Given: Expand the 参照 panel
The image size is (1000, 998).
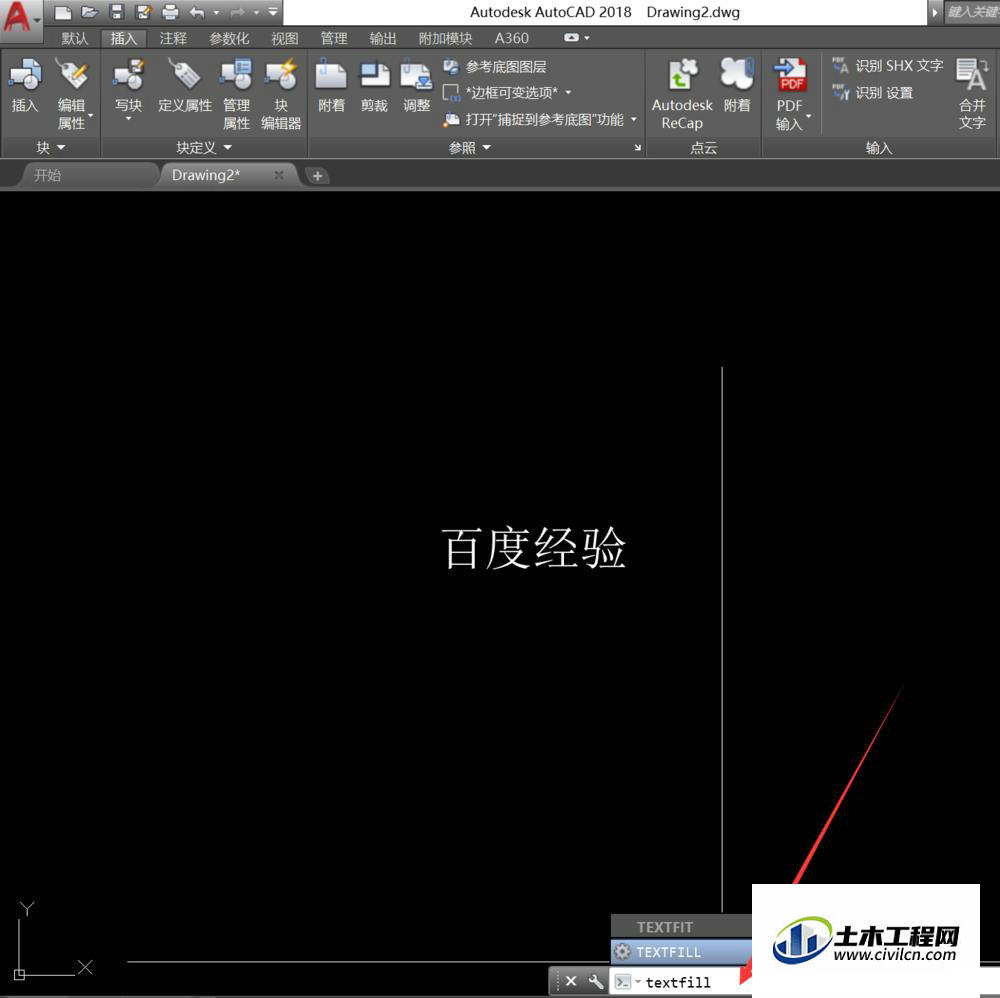Looking at the screenshot, I should pos(469,148).
